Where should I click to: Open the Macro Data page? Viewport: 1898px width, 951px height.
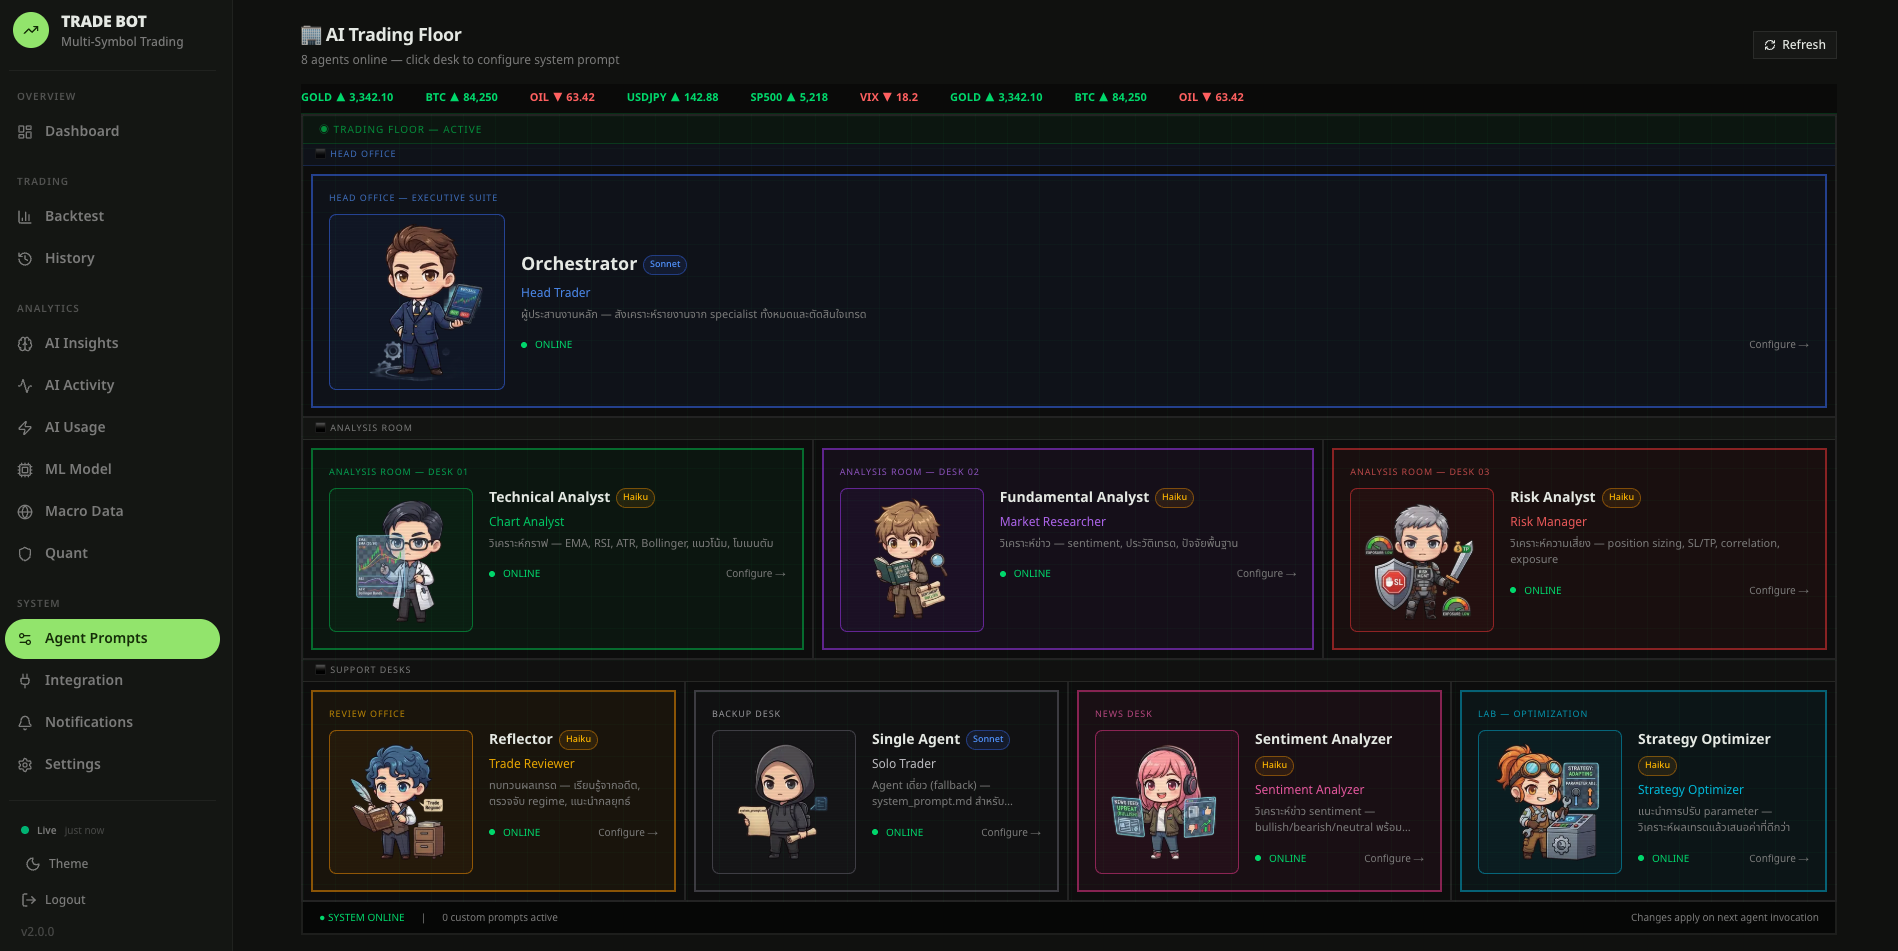click(112, 512)
